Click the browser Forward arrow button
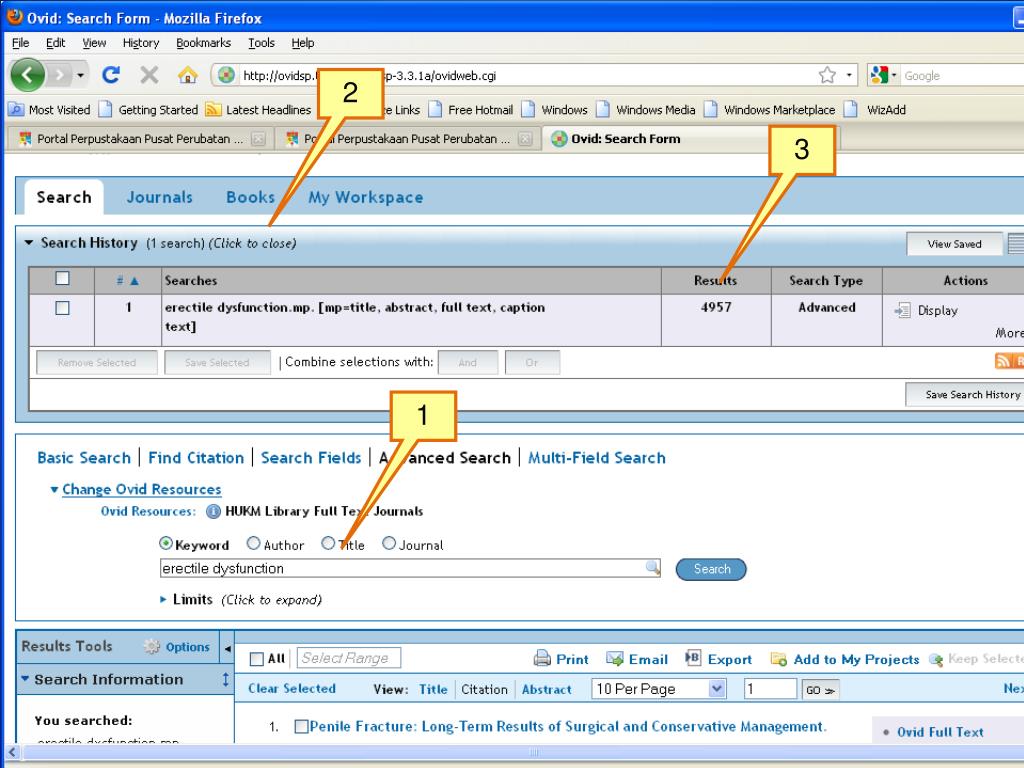The width and height of the screenshot is (1024, 768). 59,75
